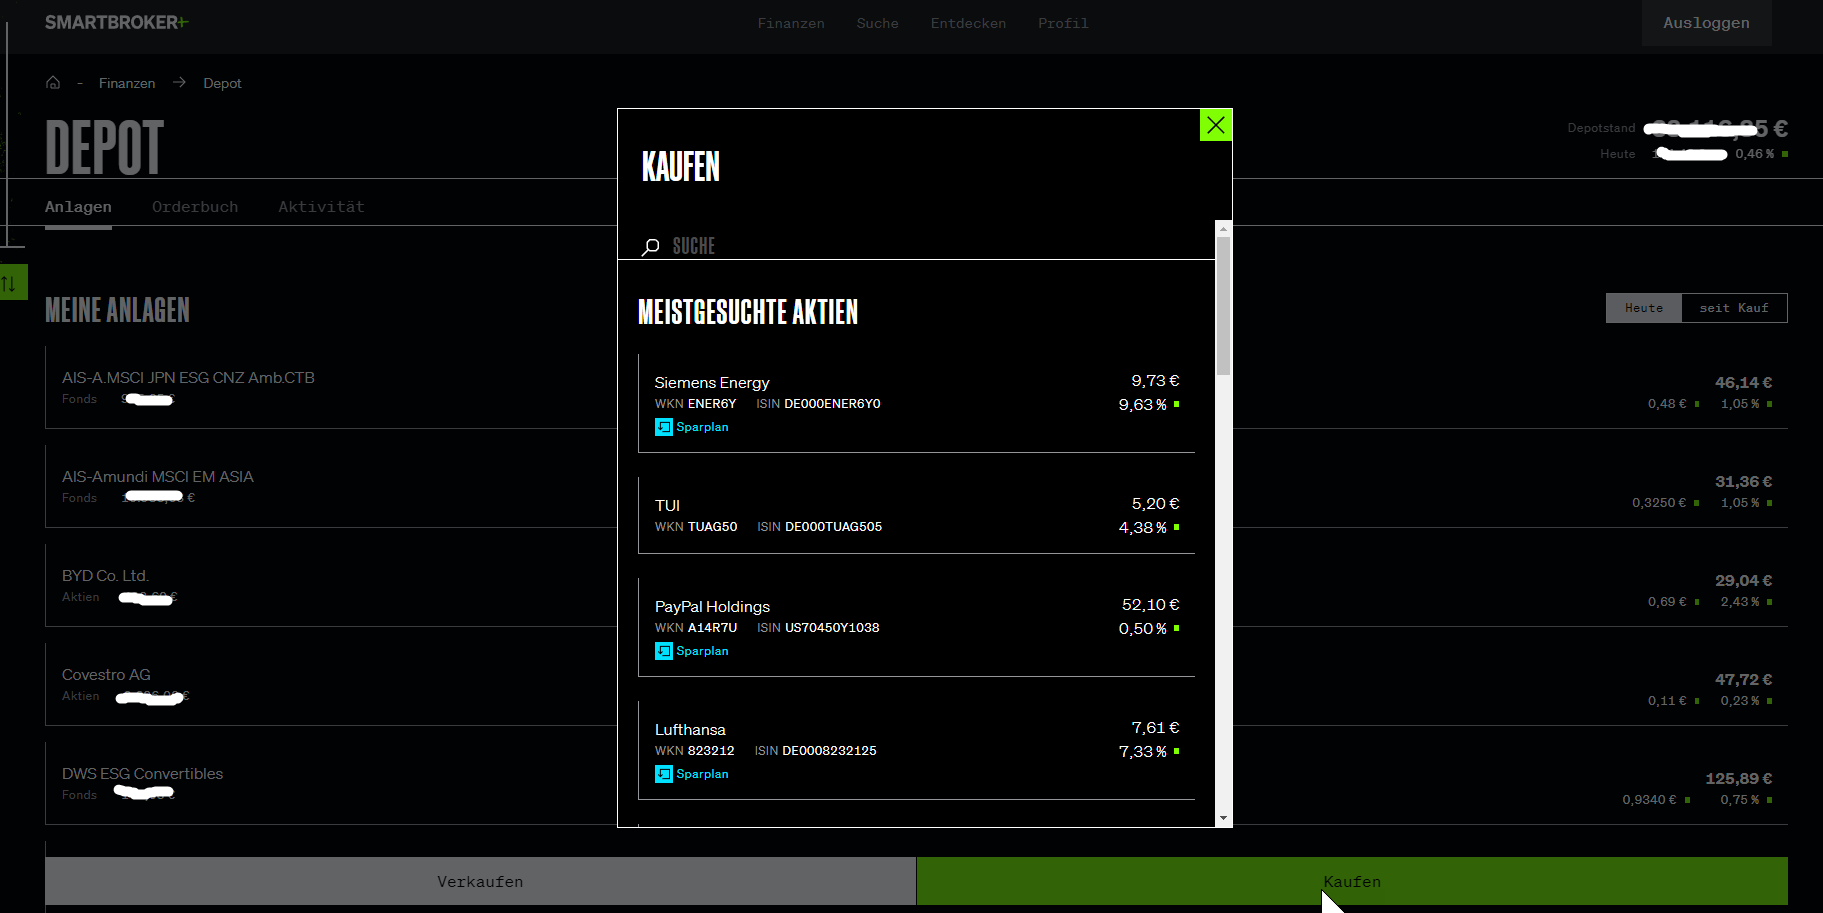Click the Sparplan link under PayPal Holdings
This screenshot has height=913, width=1823.
pos(702,651)
